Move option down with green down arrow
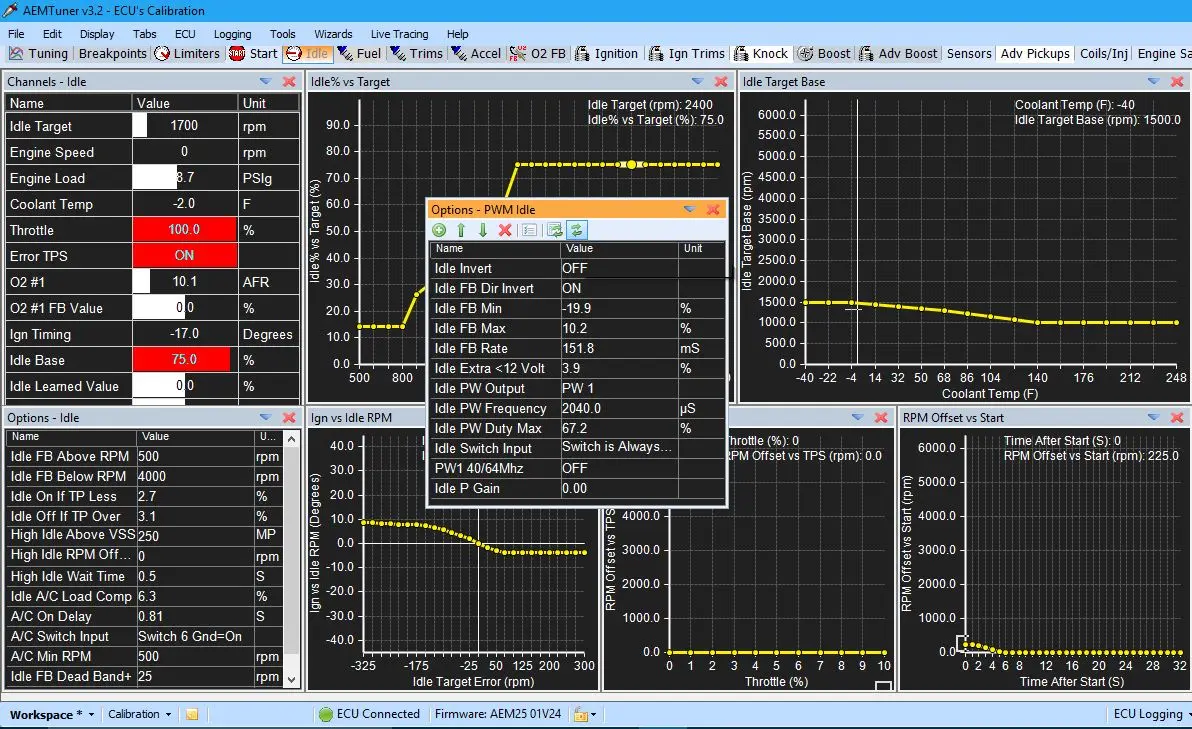1192x729 pixels. point(483,230)
